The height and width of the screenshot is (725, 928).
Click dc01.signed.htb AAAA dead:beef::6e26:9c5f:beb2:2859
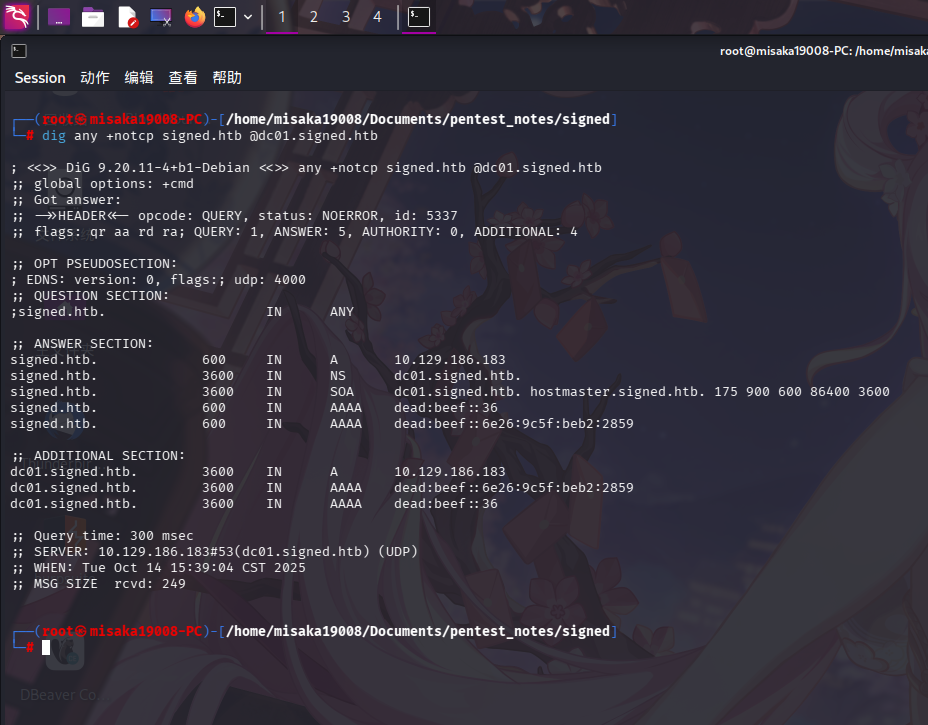(x=514, y=488)
